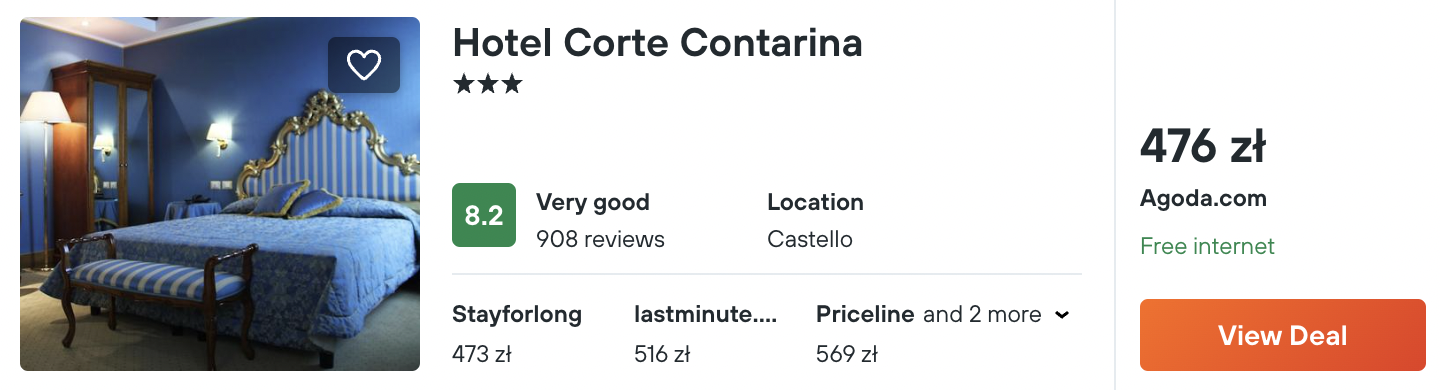Choose the lastminute 516 zł offer
Viewport: 1440px width, 390px height.
(x=706, y=334)
